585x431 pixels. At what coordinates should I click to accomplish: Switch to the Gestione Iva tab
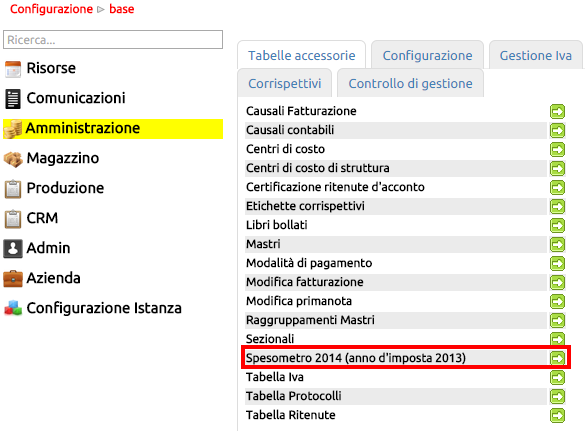535,56
